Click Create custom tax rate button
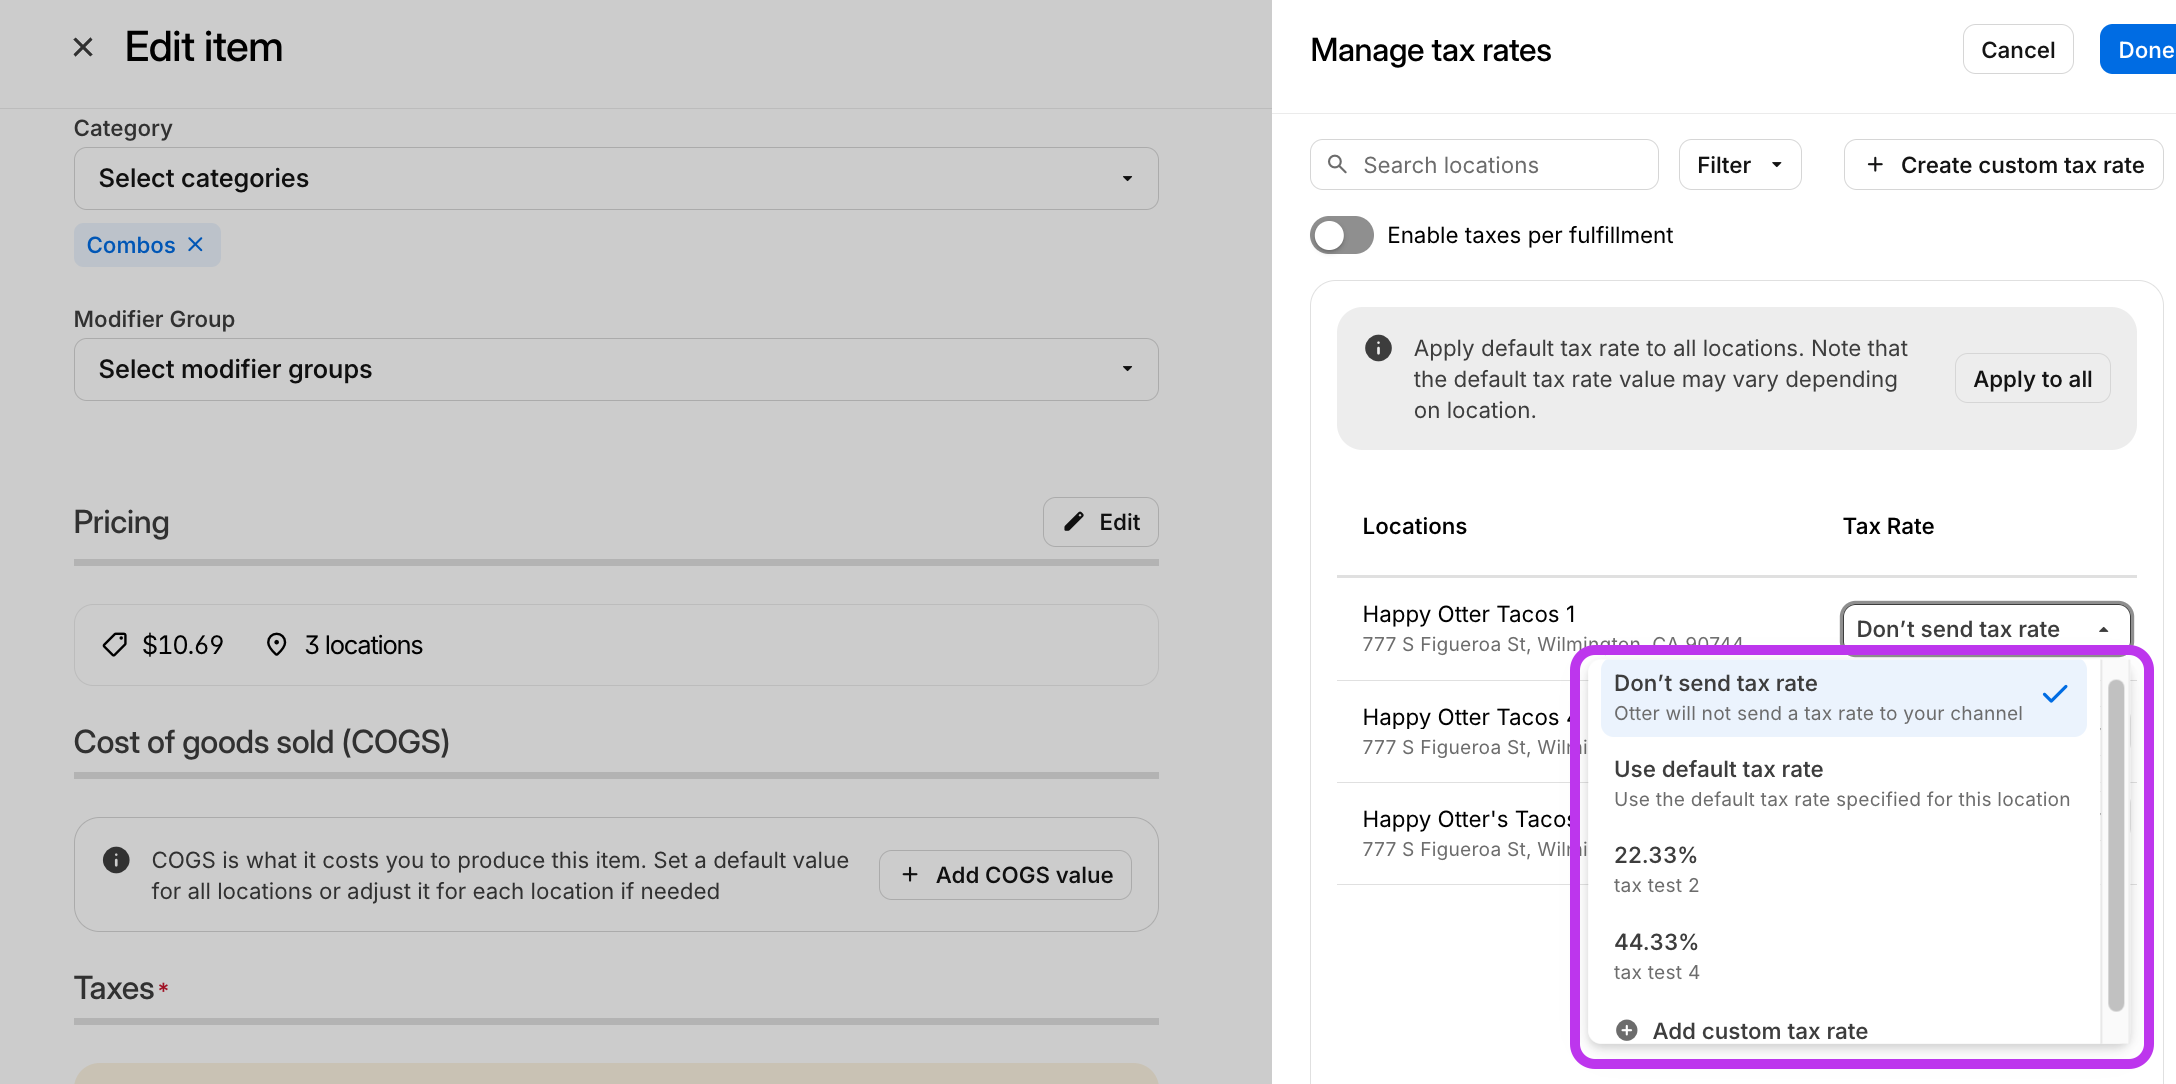This screenshot has height=1084, width=2176. click(x=2004, y=165)
